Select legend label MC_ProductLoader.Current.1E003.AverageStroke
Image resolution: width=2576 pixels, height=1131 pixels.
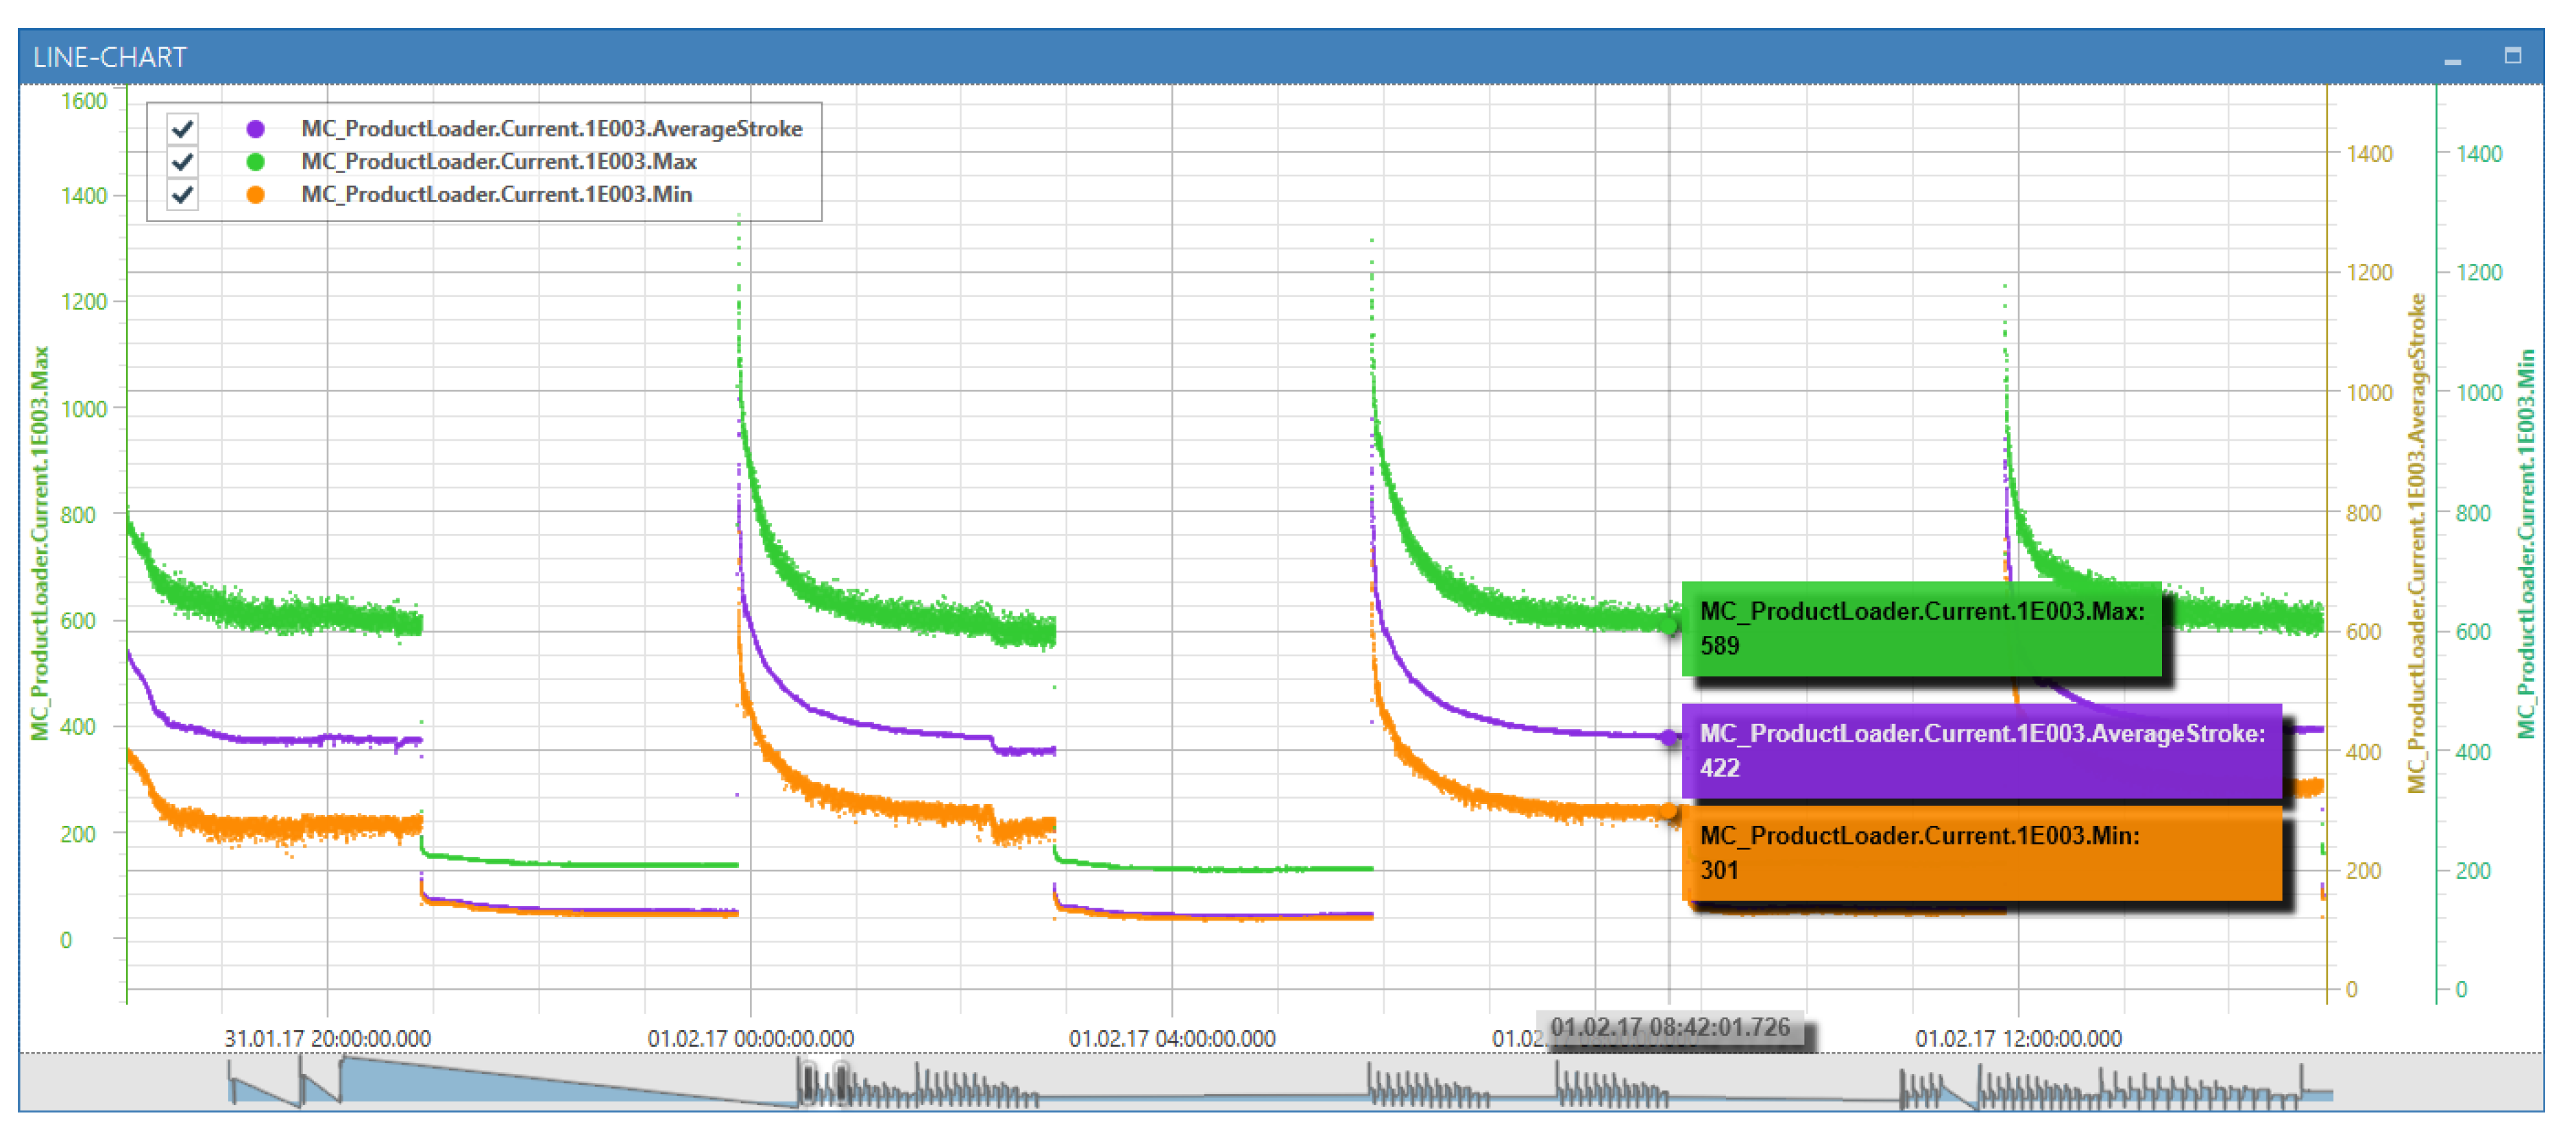pos(551,128)
